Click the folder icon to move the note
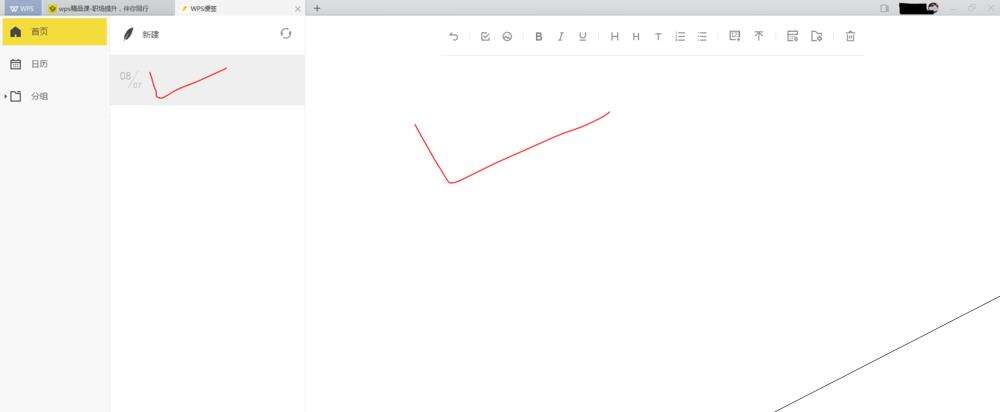 pos(816,36)
